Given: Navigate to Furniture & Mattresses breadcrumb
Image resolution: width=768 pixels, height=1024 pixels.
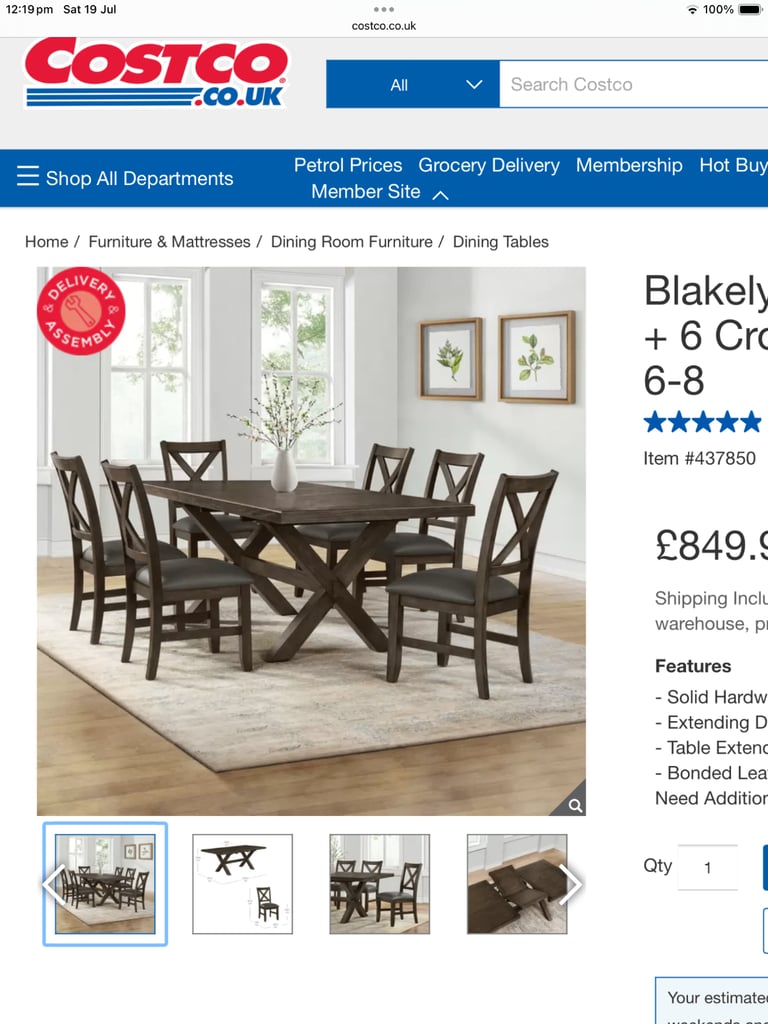Looking at the screenshot, I should [x=169, y=242].
